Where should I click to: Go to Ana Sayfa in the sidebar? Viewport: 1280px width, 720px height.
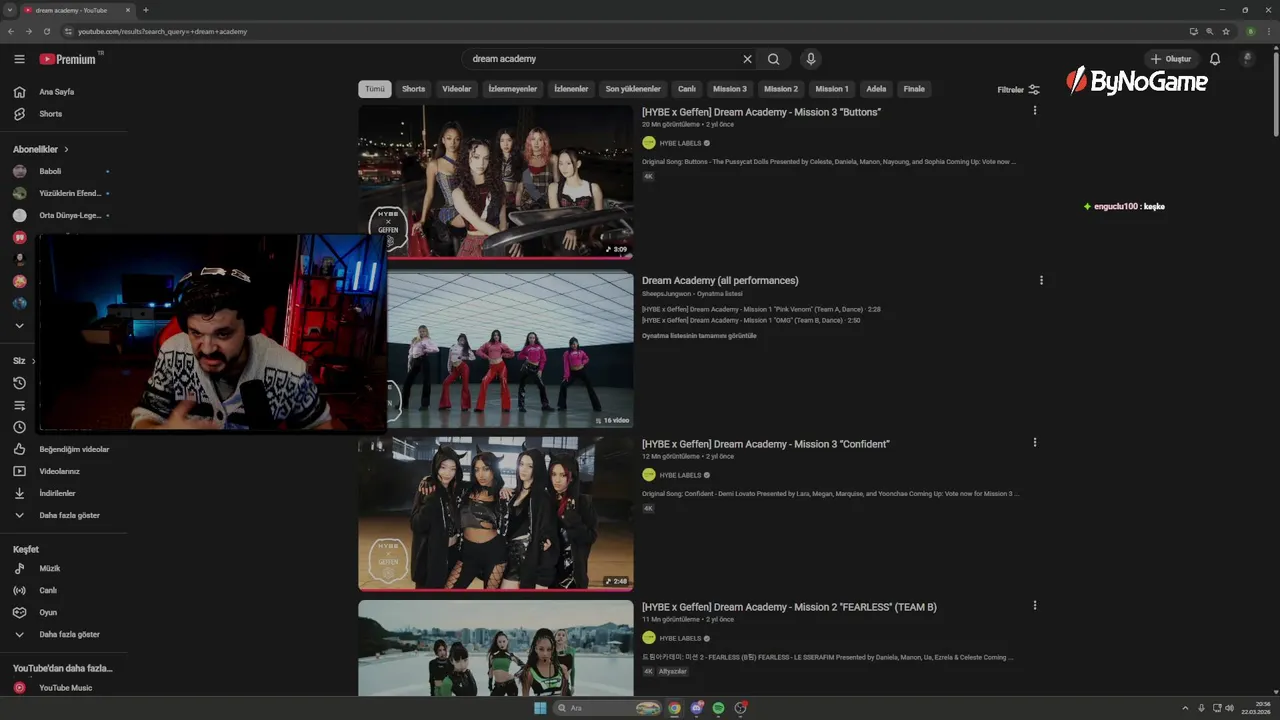point(56,92)
